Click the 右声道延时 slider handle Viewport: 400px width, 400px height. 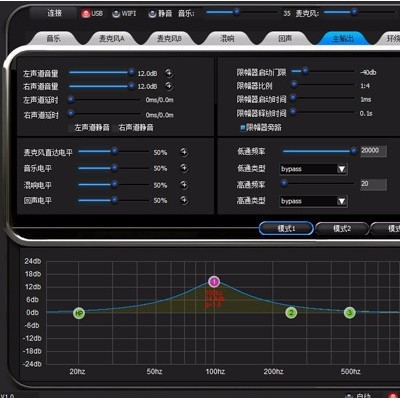(71, 114)
